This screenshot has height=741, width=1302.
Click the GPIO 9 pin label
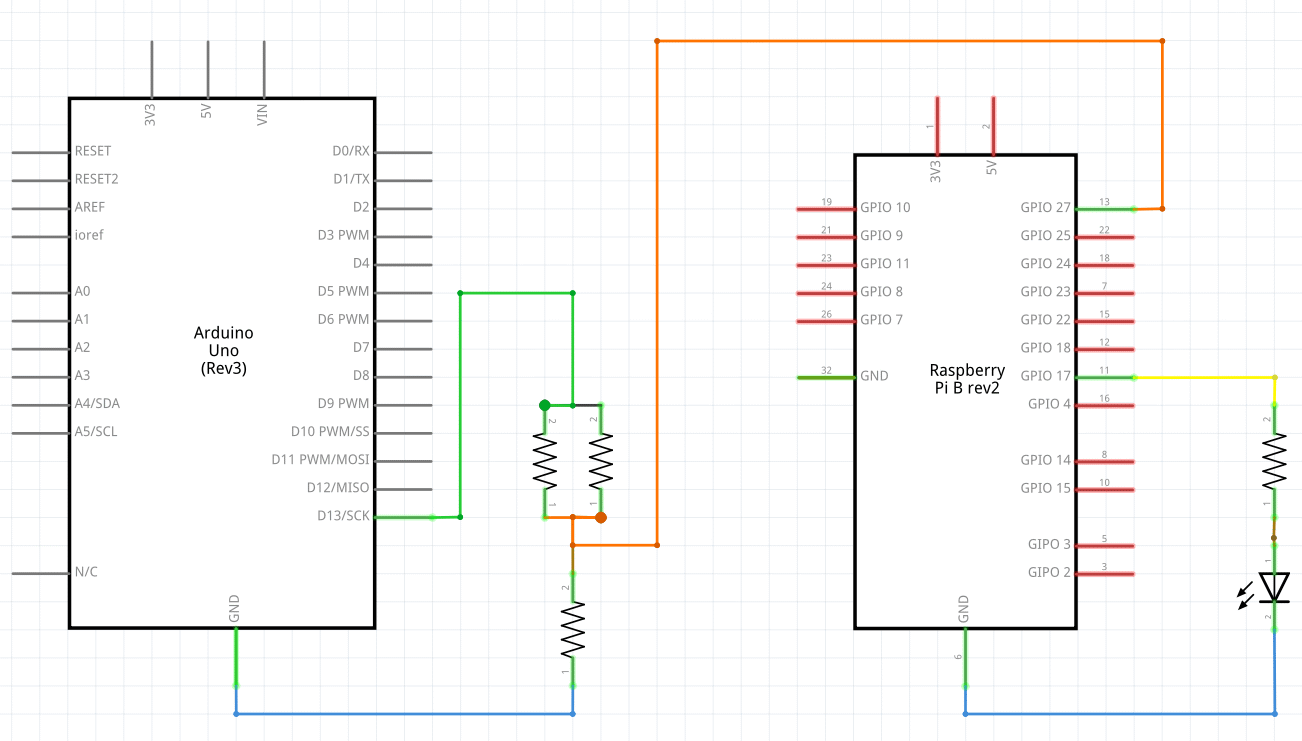[x=882, y=236]
